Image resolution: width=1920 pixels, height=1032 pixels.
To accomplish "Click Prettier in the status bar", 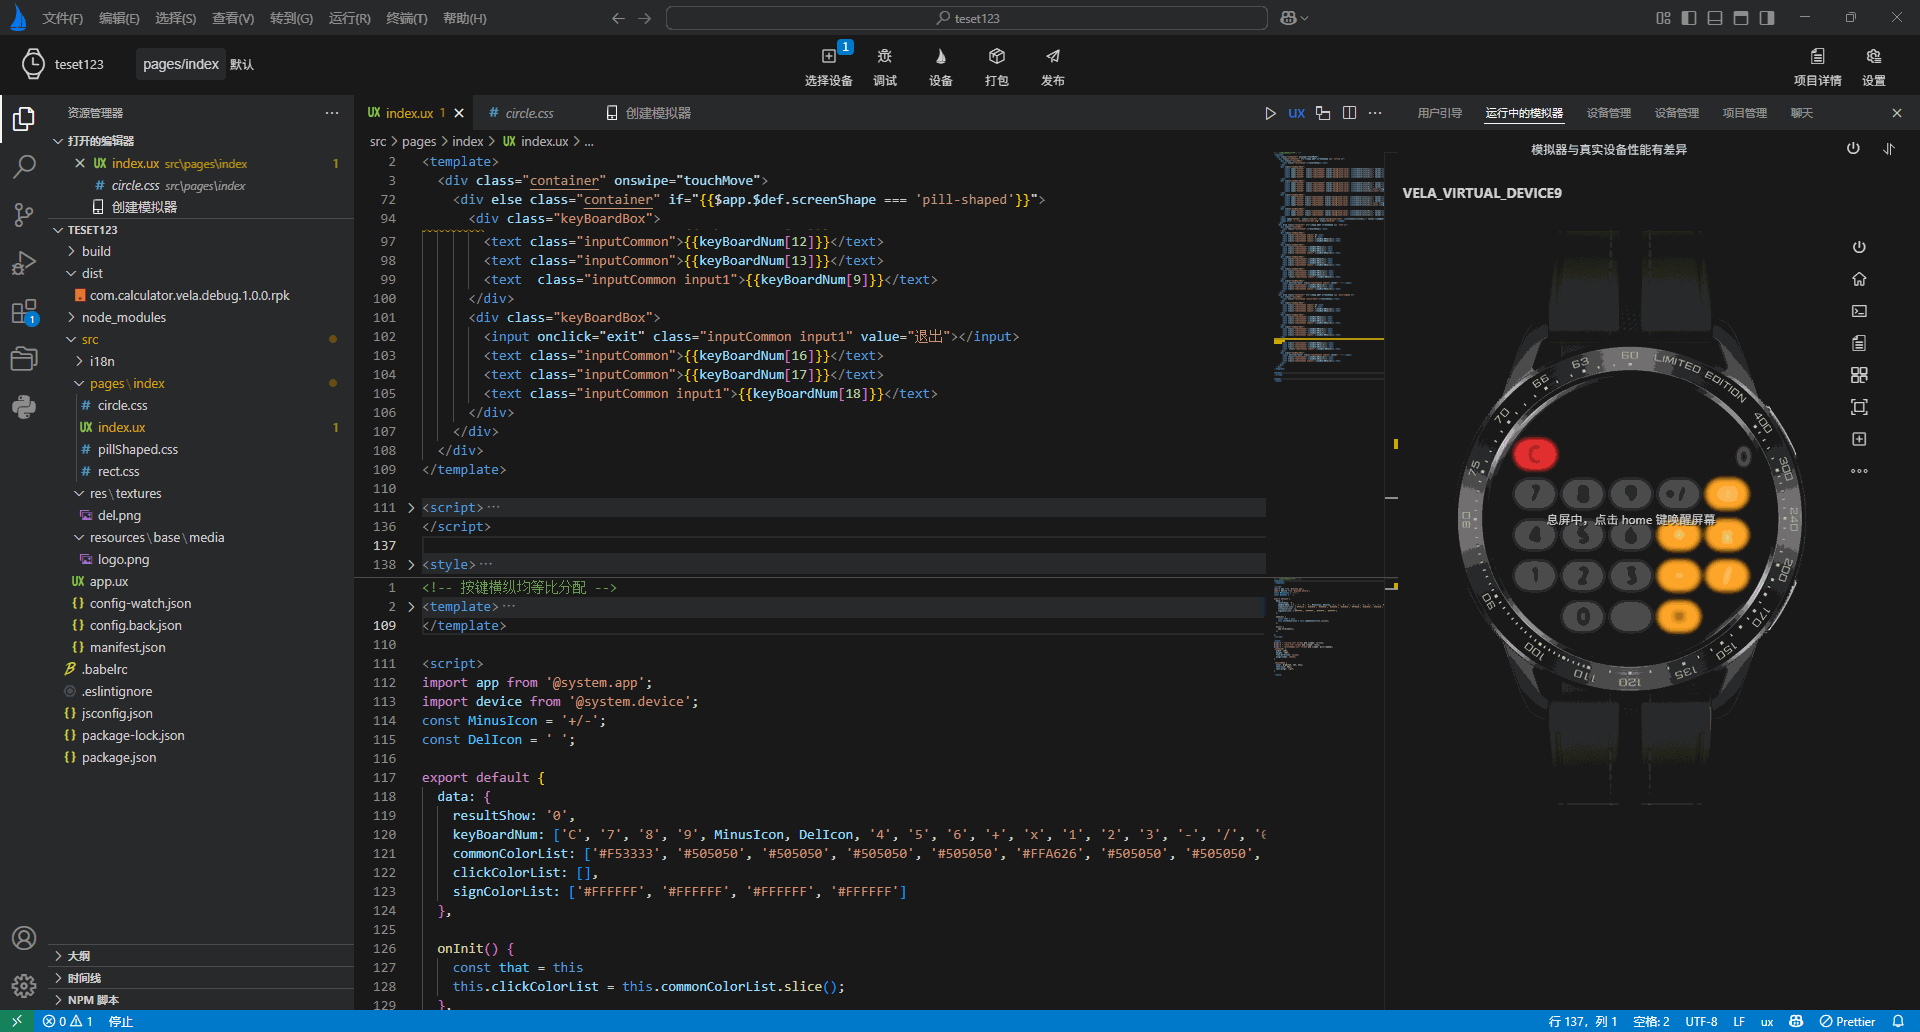I will 1847,1021.
